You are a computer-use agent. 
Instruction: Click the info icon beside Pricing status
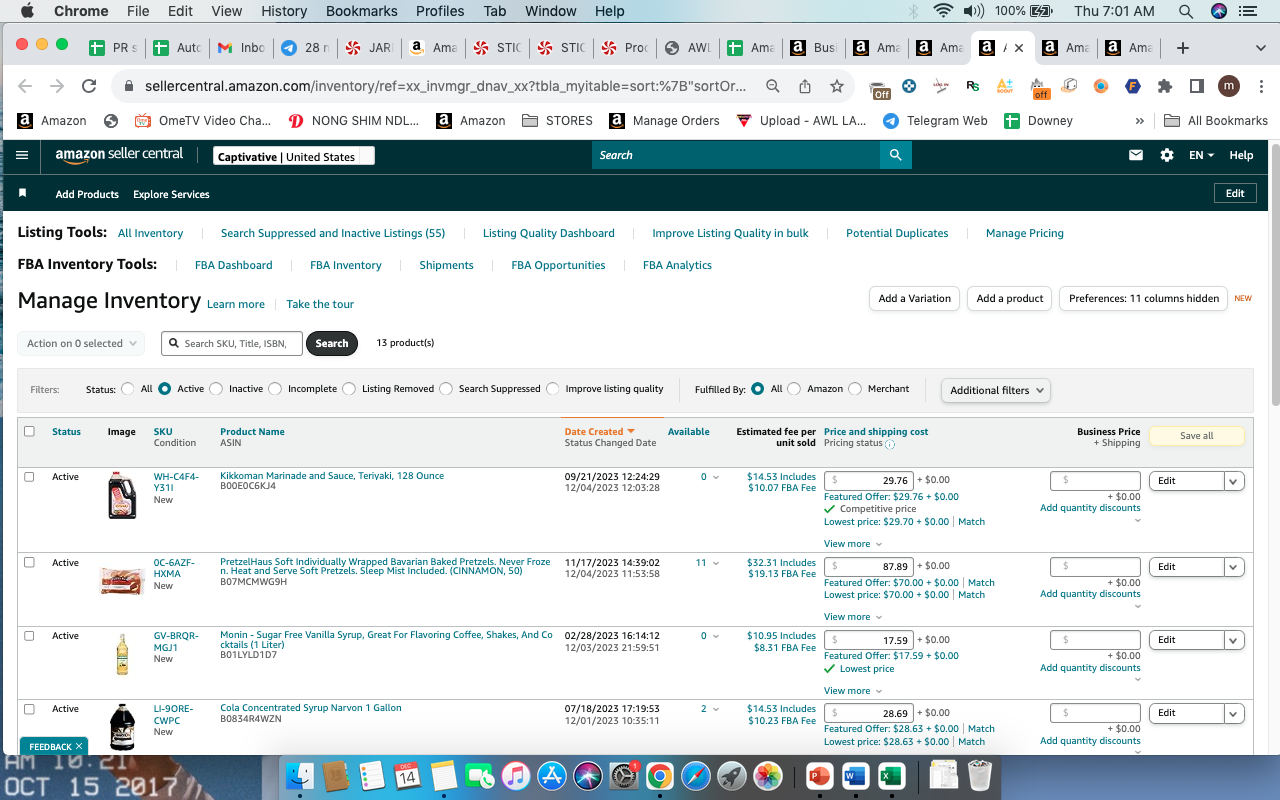tap(890, 444)
